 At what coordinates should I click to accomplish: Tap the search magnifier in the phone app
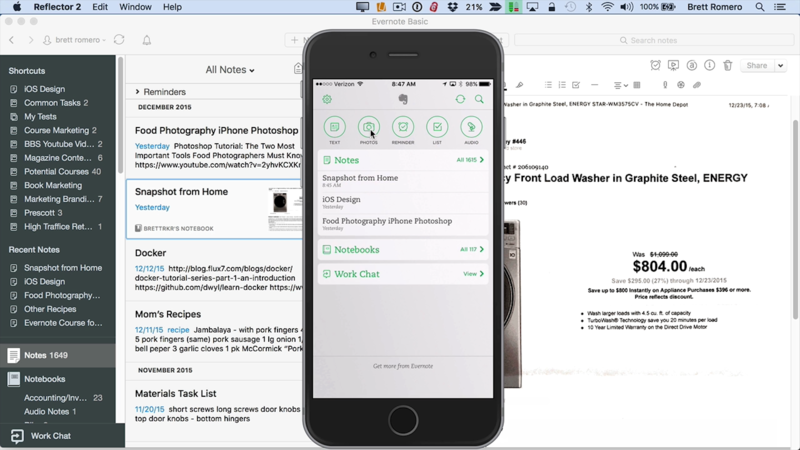pyautogui.click(x=479, y=99)
